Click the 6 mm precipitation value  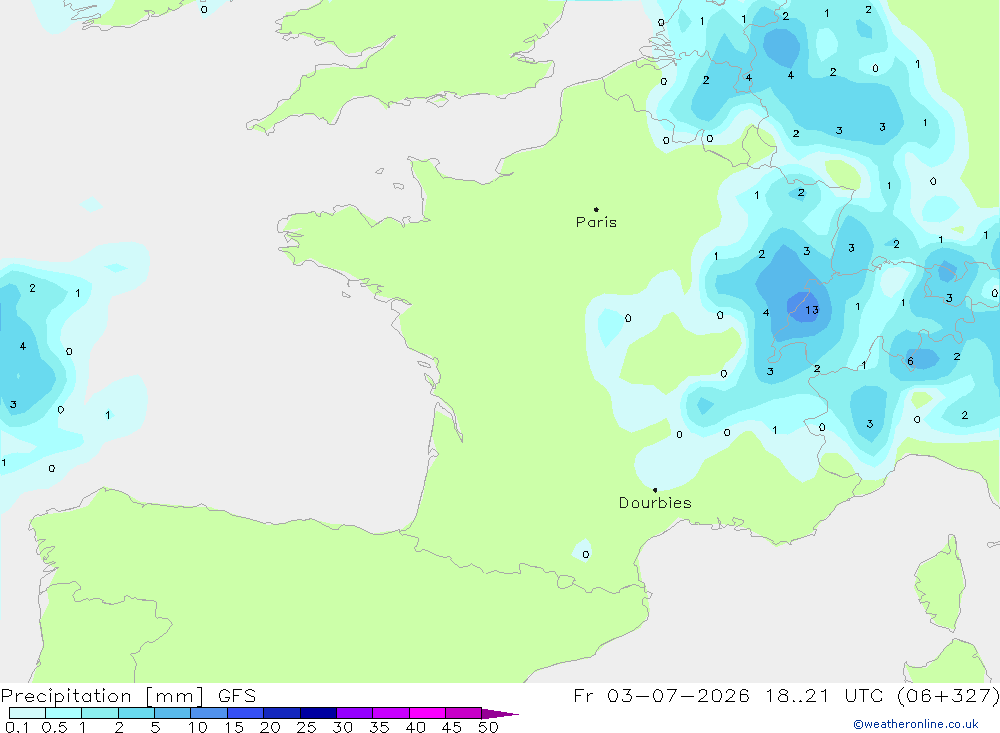click(910, 361)
